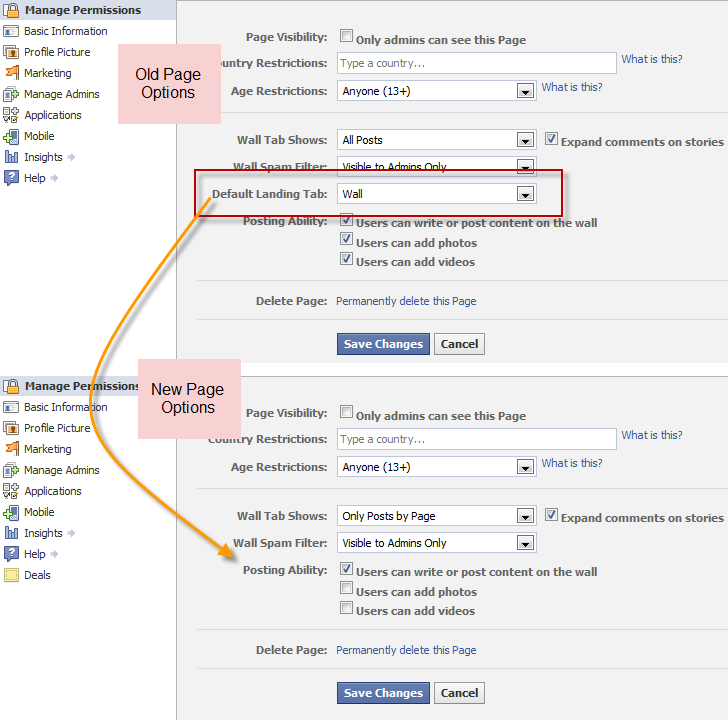Open Wall Spam Filter dropdown in old options
The image size is (728, 720).
click(x=436, y=166)
